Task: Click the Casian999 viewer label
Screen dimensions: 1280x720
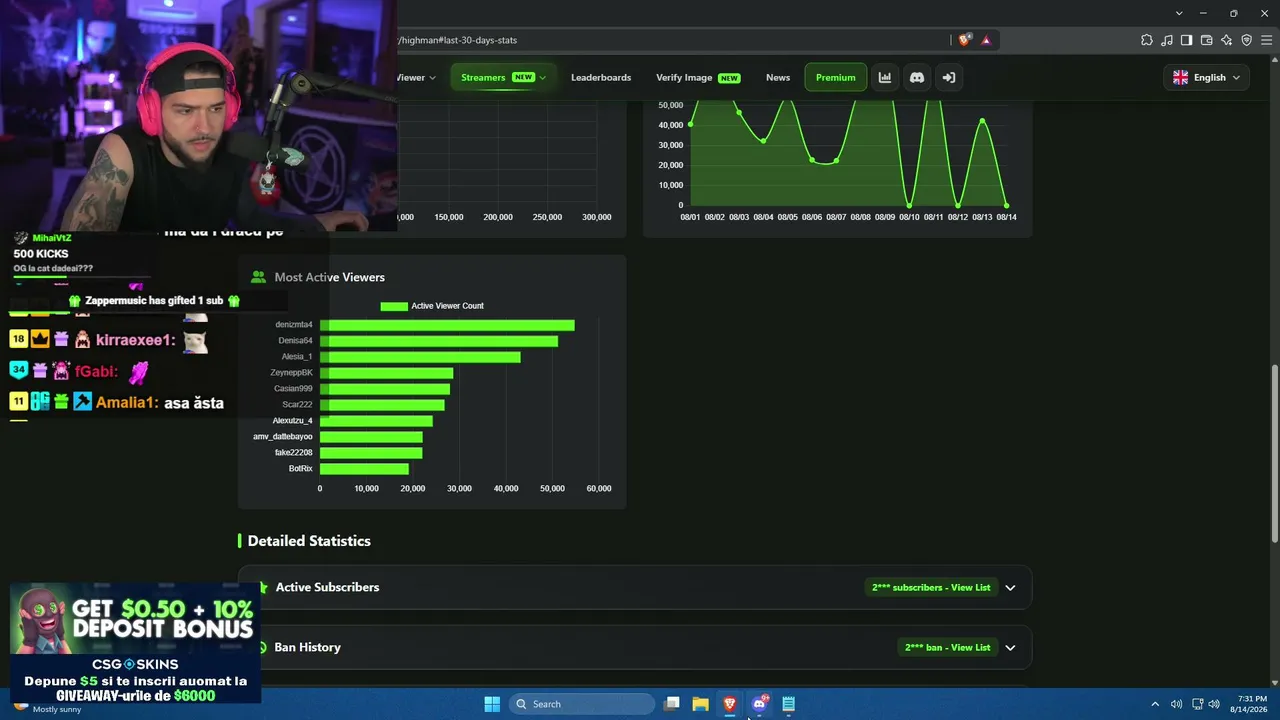Action: pyautogui.click(x=293, y=389)
